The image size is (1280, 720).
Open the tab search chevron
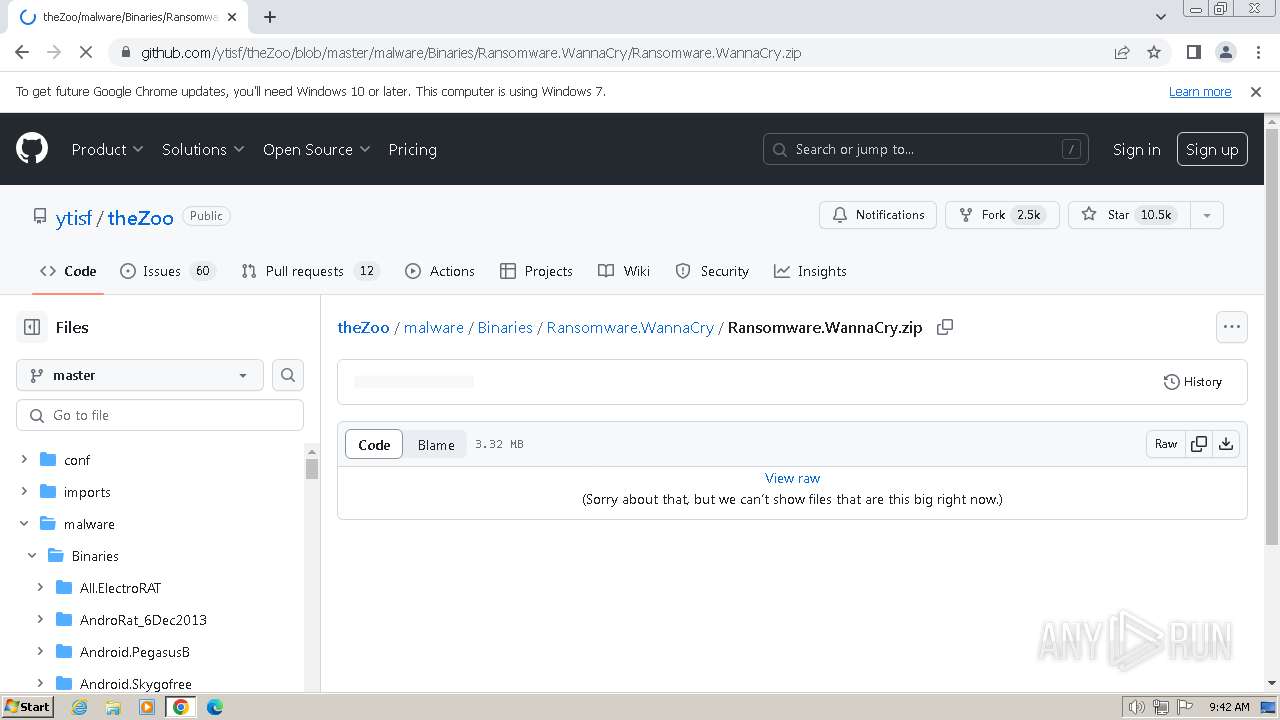pyautogui.click(x=1160, y=17)
